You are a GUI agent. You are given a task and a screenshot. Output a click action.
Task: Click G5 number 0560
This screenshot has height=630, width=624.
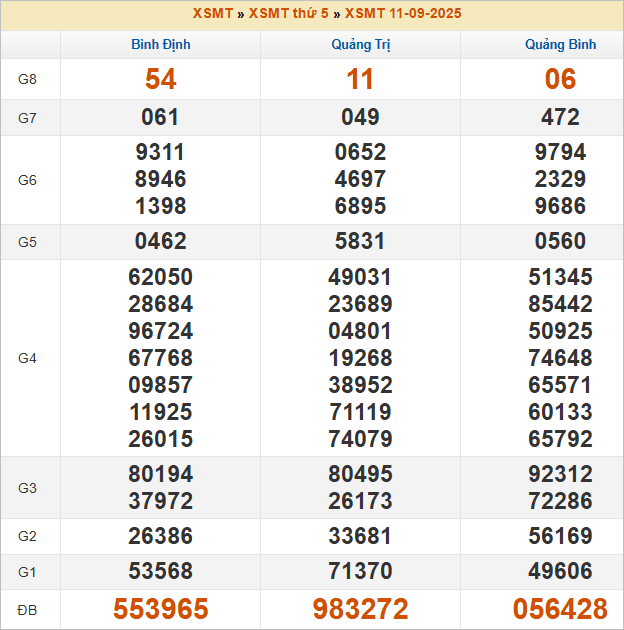[561, 241]
